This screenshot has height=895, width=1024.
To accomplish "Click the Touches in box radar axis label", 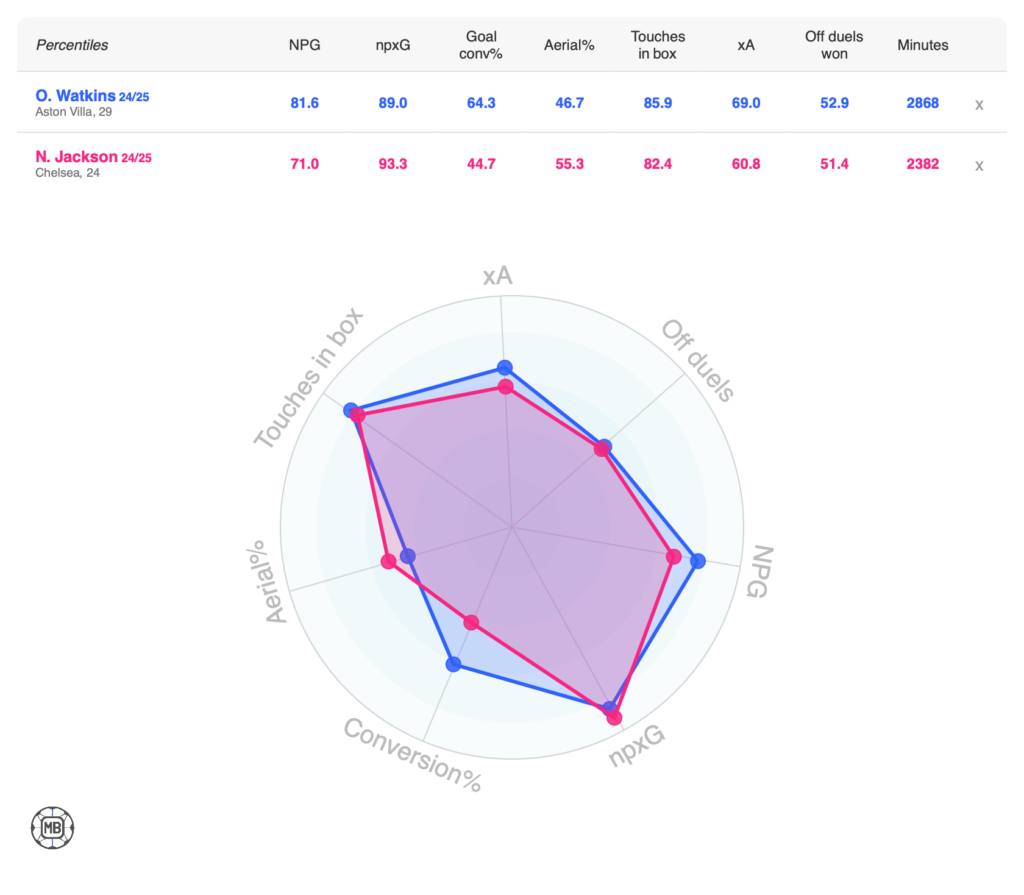I will (x=308, y=379).
